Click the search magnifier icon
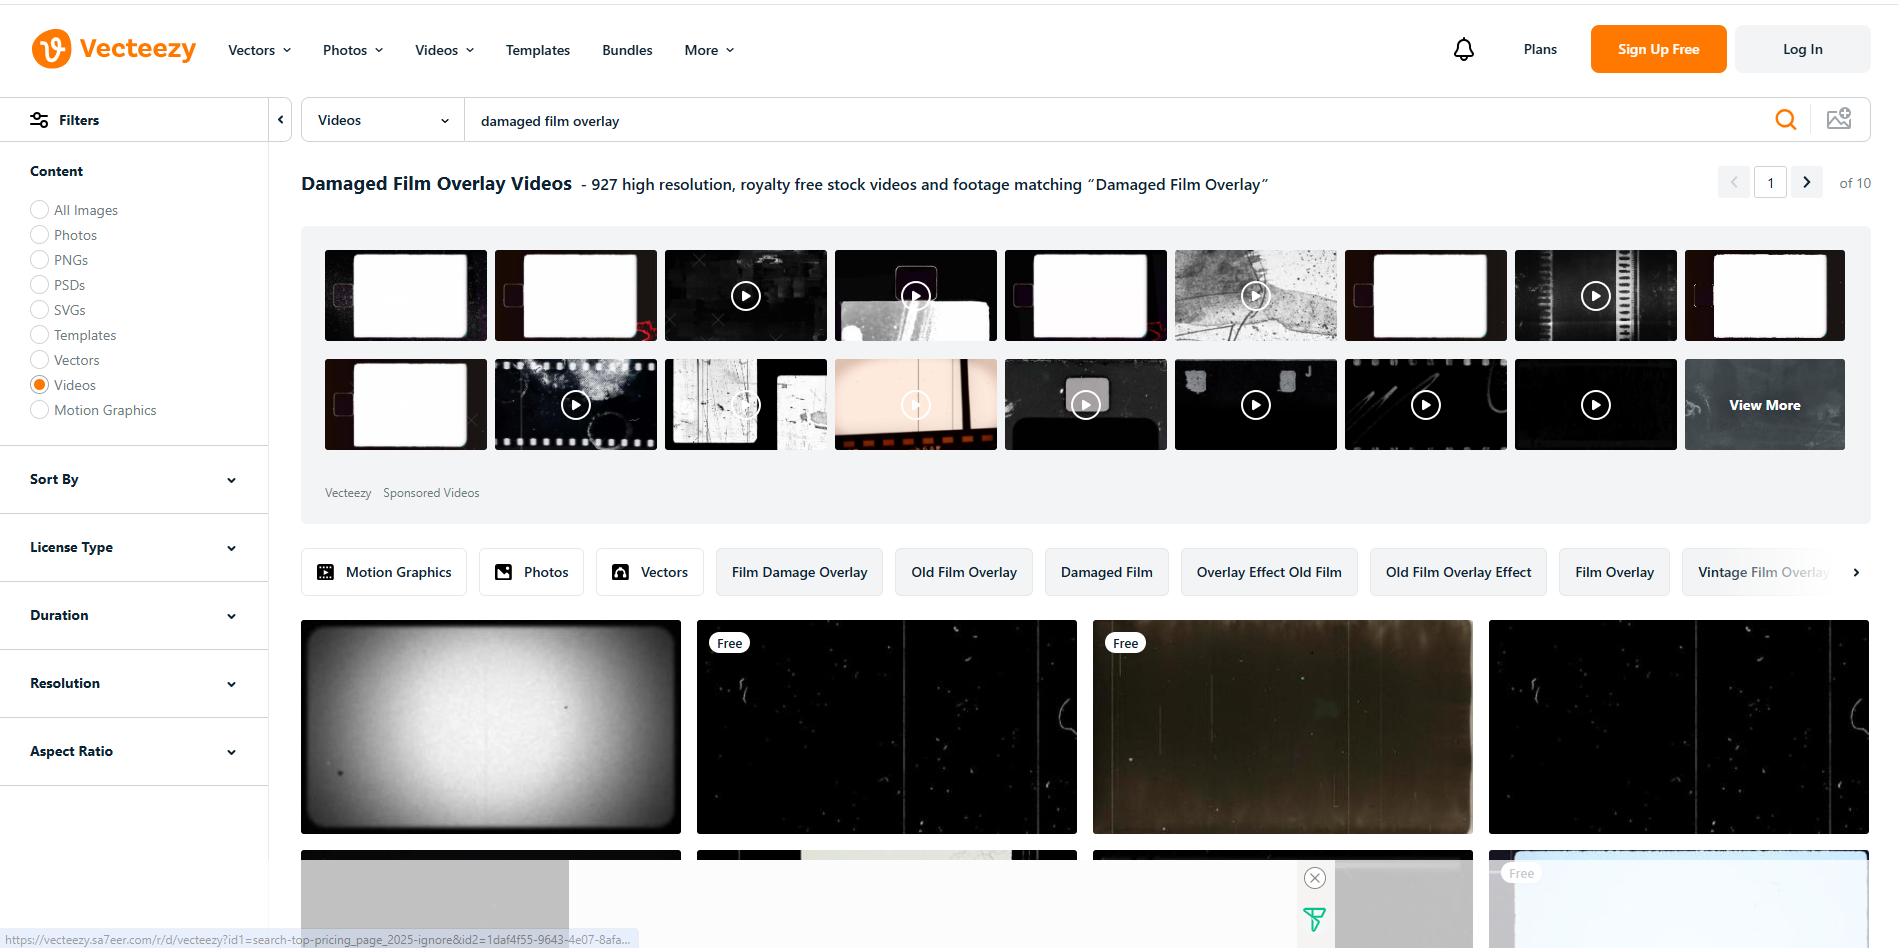The image size is (1898, 948). pos(1786,119)
